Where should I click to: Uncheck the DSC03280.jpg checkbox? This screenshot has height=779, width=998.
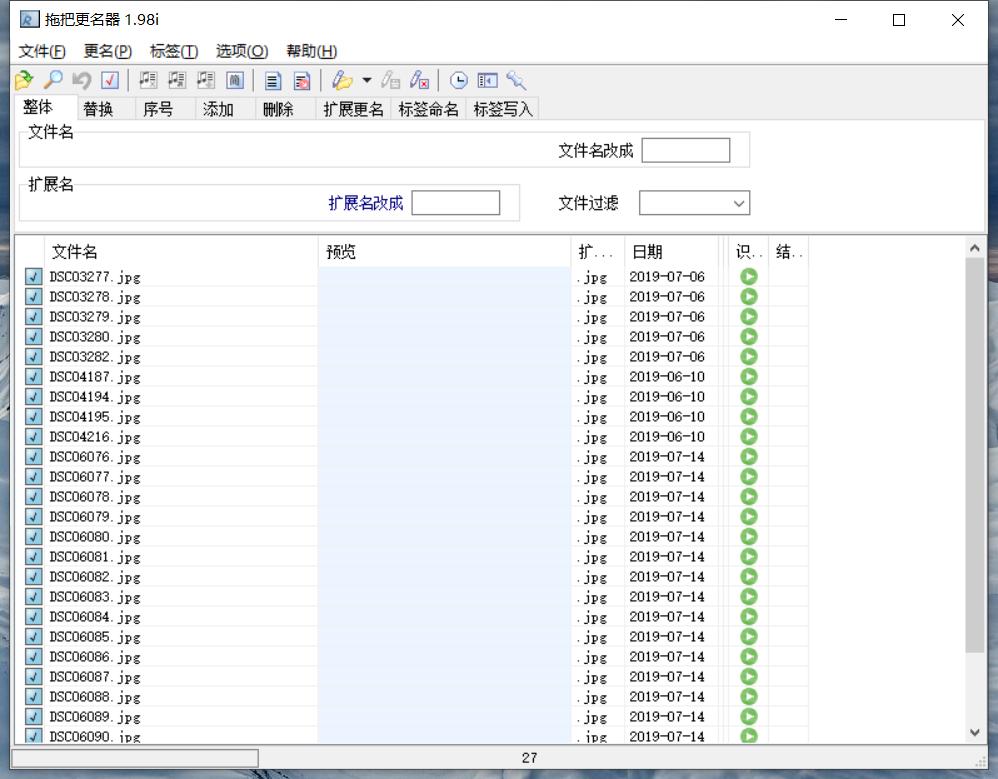[x=33, y=337]
